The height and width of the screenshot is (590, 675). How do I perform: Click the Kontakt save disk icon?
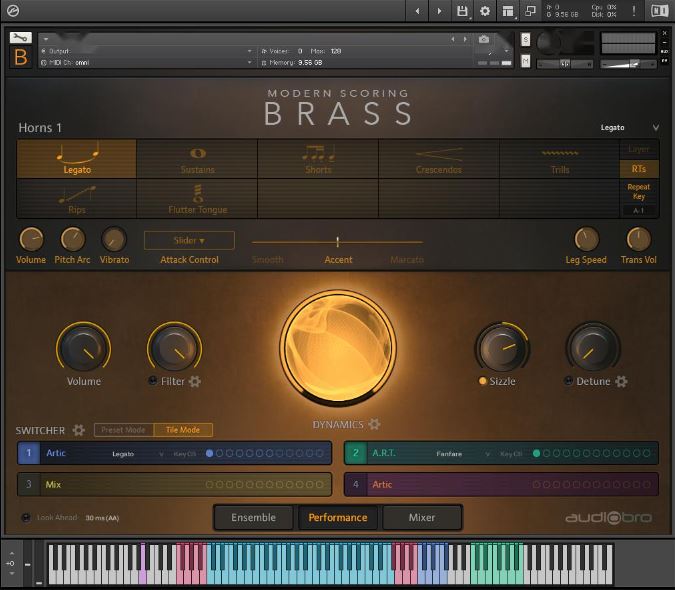click(x=462, y=11)
